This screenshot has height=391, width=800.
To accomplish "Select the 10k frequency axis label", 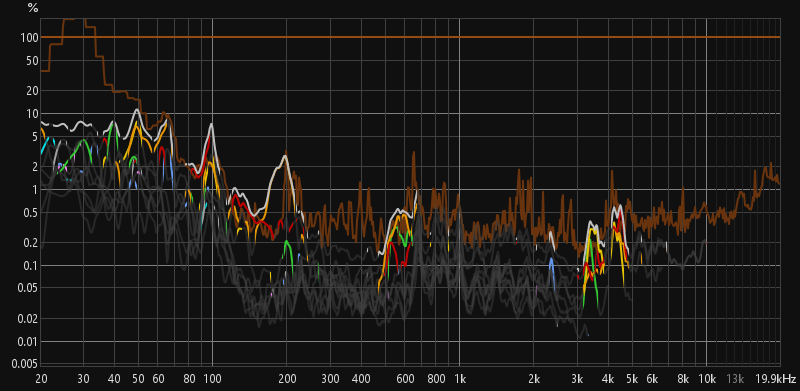I will (x=707, y=379).
